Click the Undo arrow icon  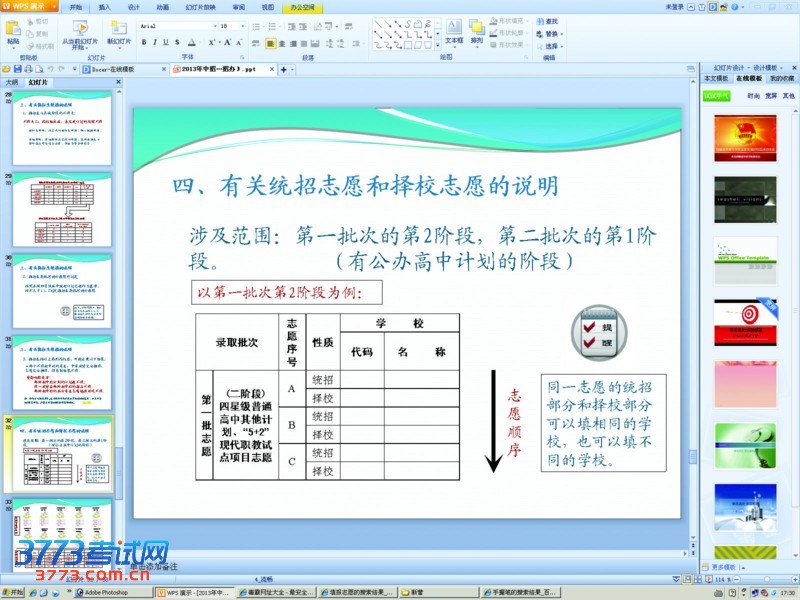tap(50, 69)
